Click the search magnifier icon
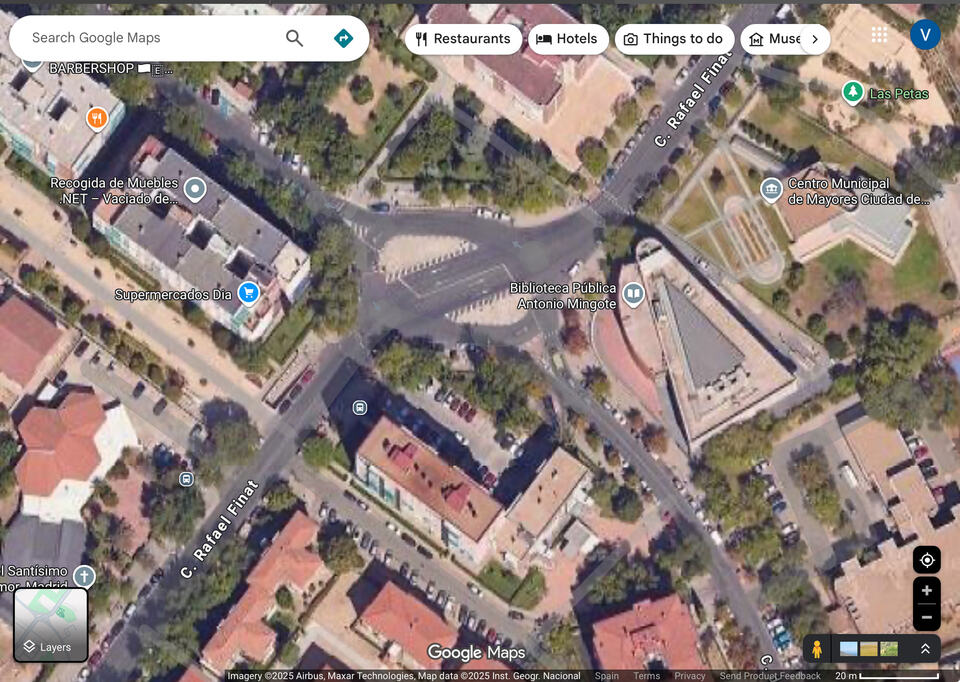 294,38
